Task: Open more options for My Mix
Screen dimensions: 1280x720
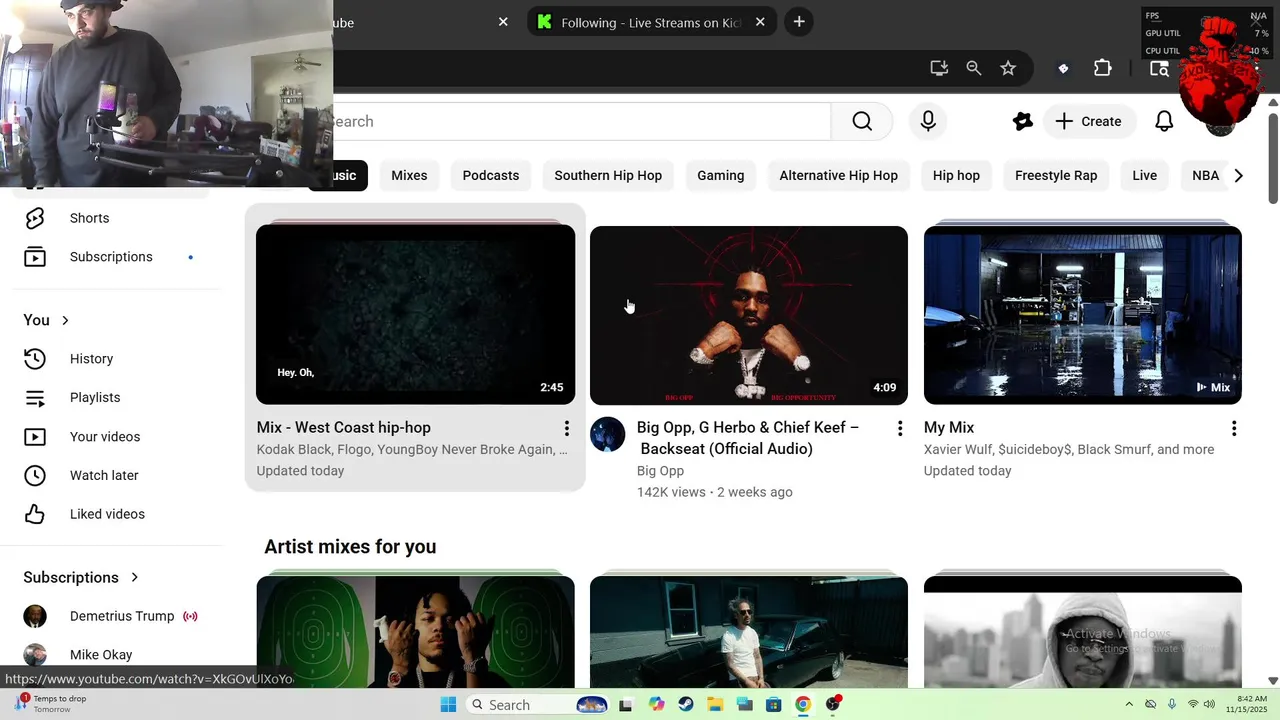Action: [x=1234, y=428]
